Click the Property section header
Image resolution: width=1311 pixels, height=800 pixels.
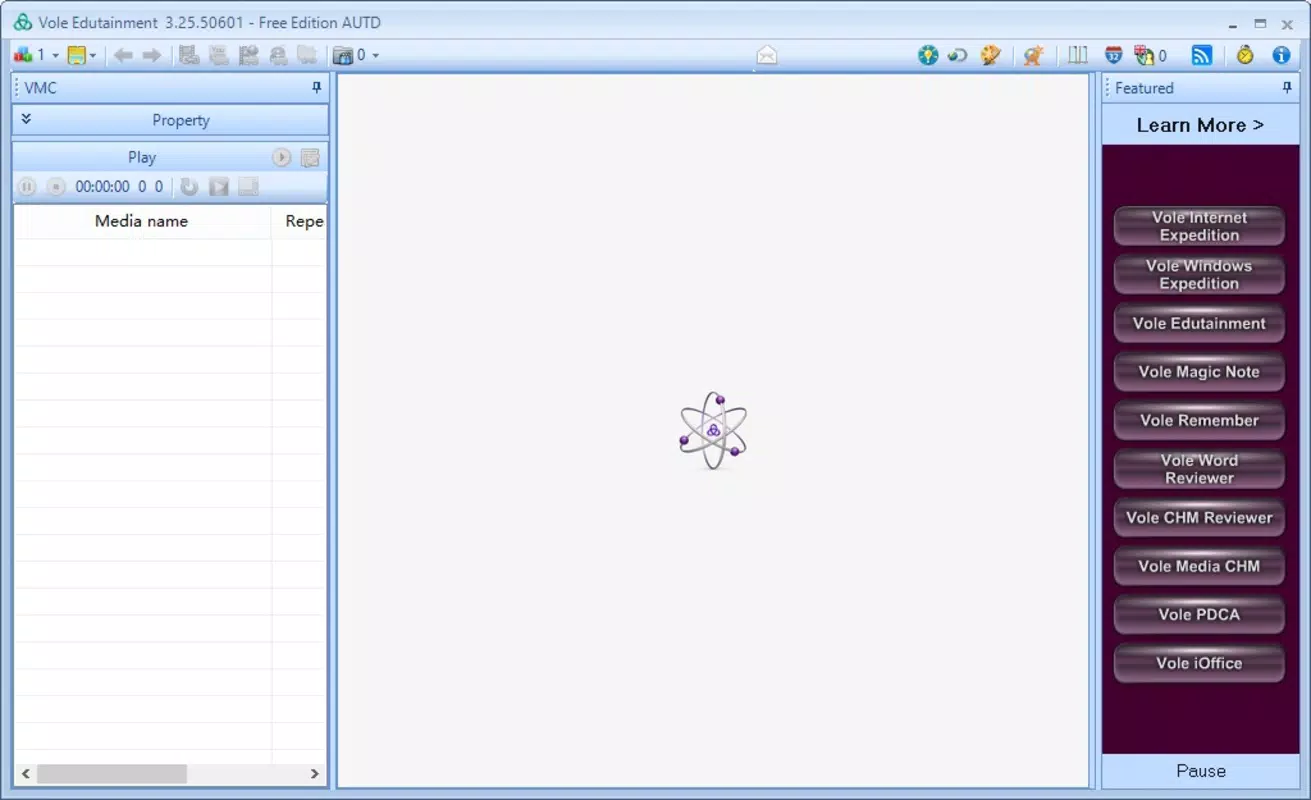click(x=170, y=120)
